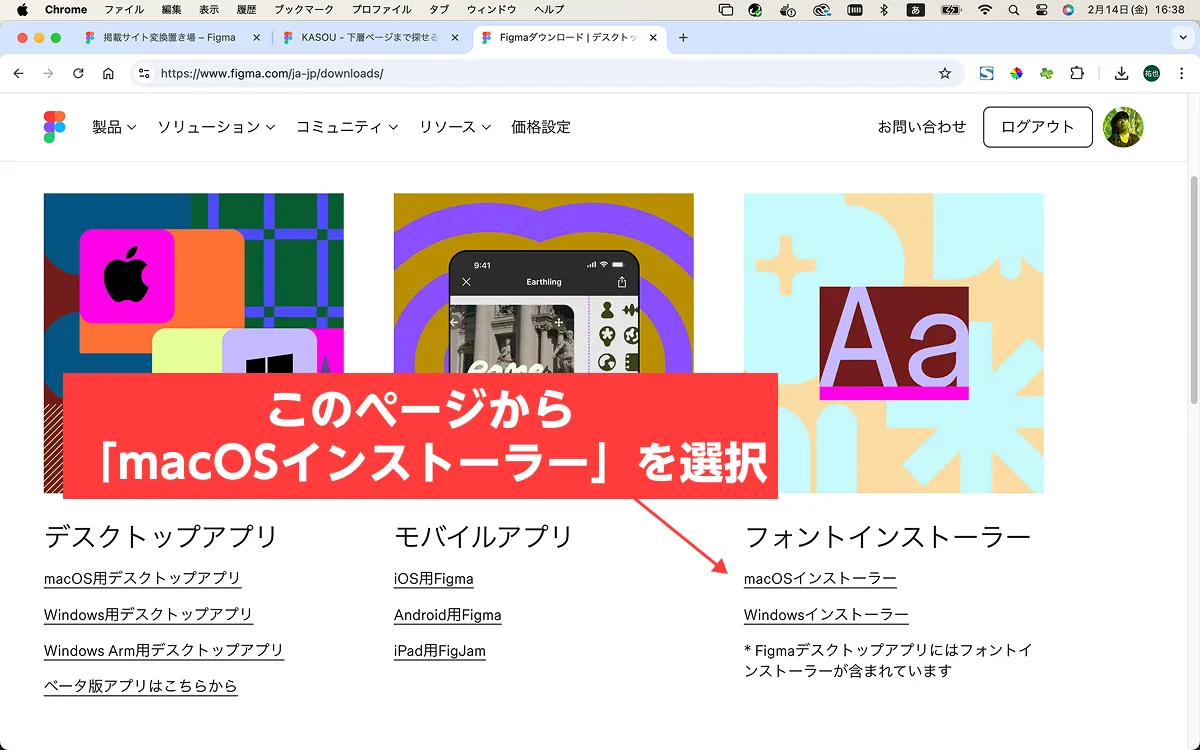The image size is (1200, 750).
Task: Expand the コミュニティ dropdown menu
Action: point(346,127)
